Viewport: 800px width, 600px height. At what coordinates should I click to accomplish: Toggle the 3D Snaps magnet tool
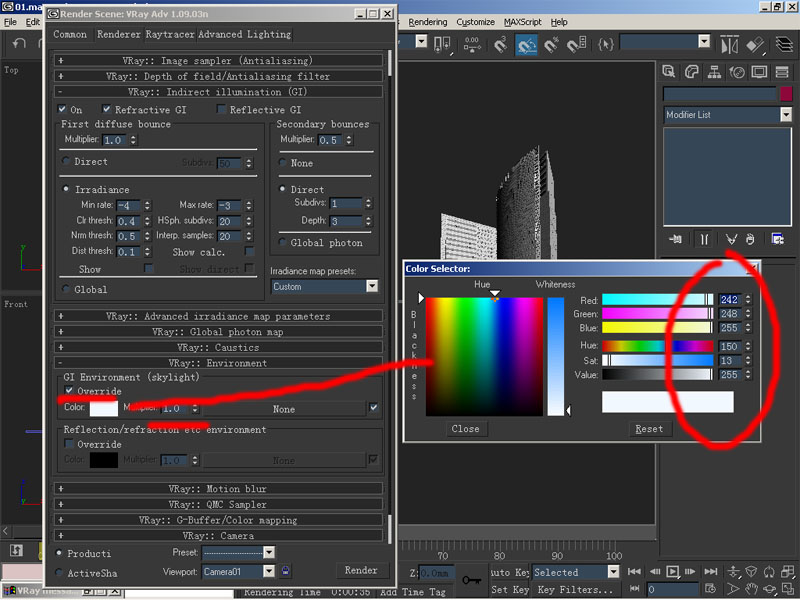(x=501, y=45)
